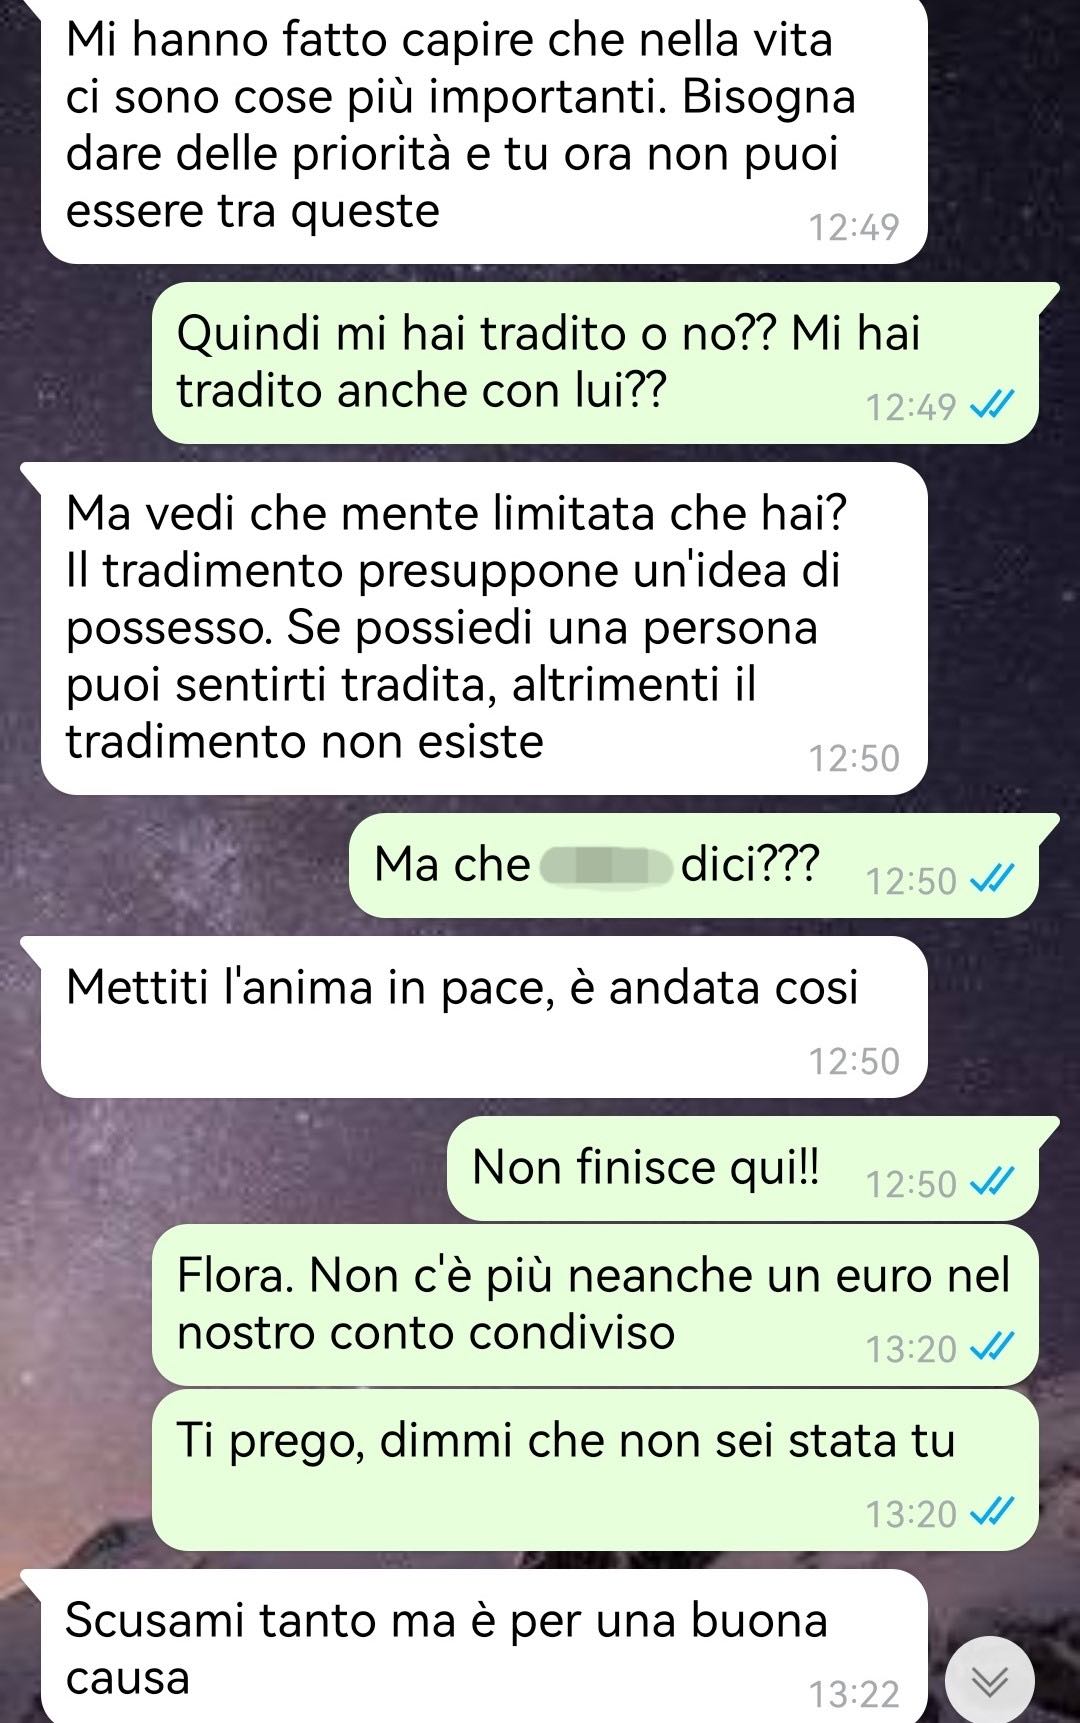
Task: Tap the 13:22 timestamp on last message
Action: coord(854,1694)
